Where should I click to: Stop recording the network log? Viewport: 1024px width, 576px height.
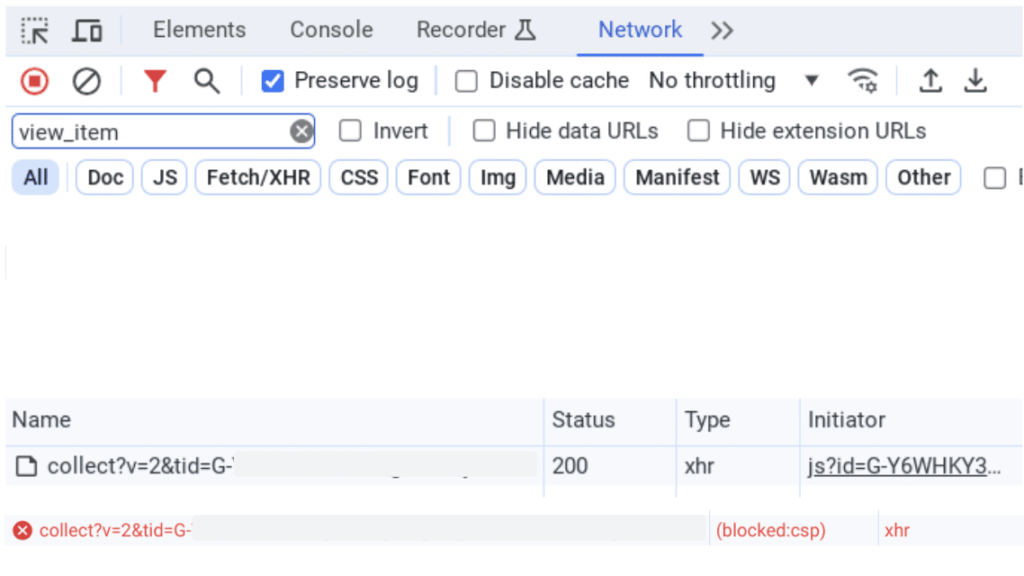34,80
